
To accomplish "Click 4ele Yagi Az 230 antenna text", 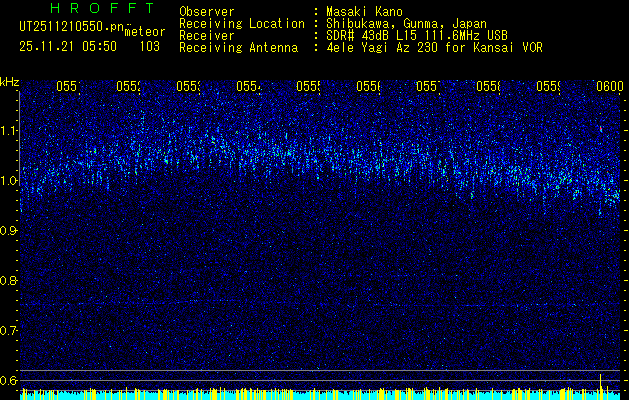I will point(434,48).
